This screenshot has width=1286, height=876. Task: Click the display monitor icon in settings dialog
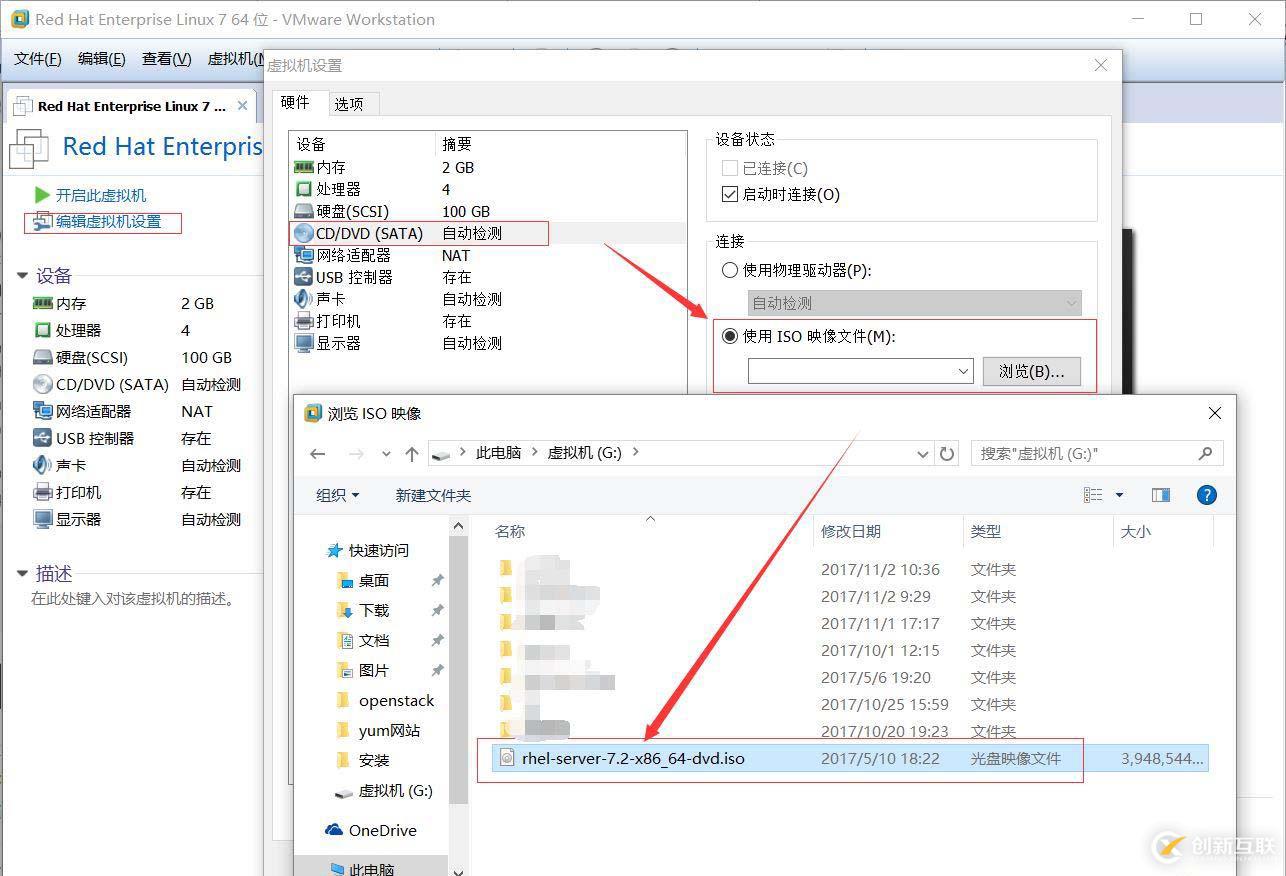pos(304,343)
